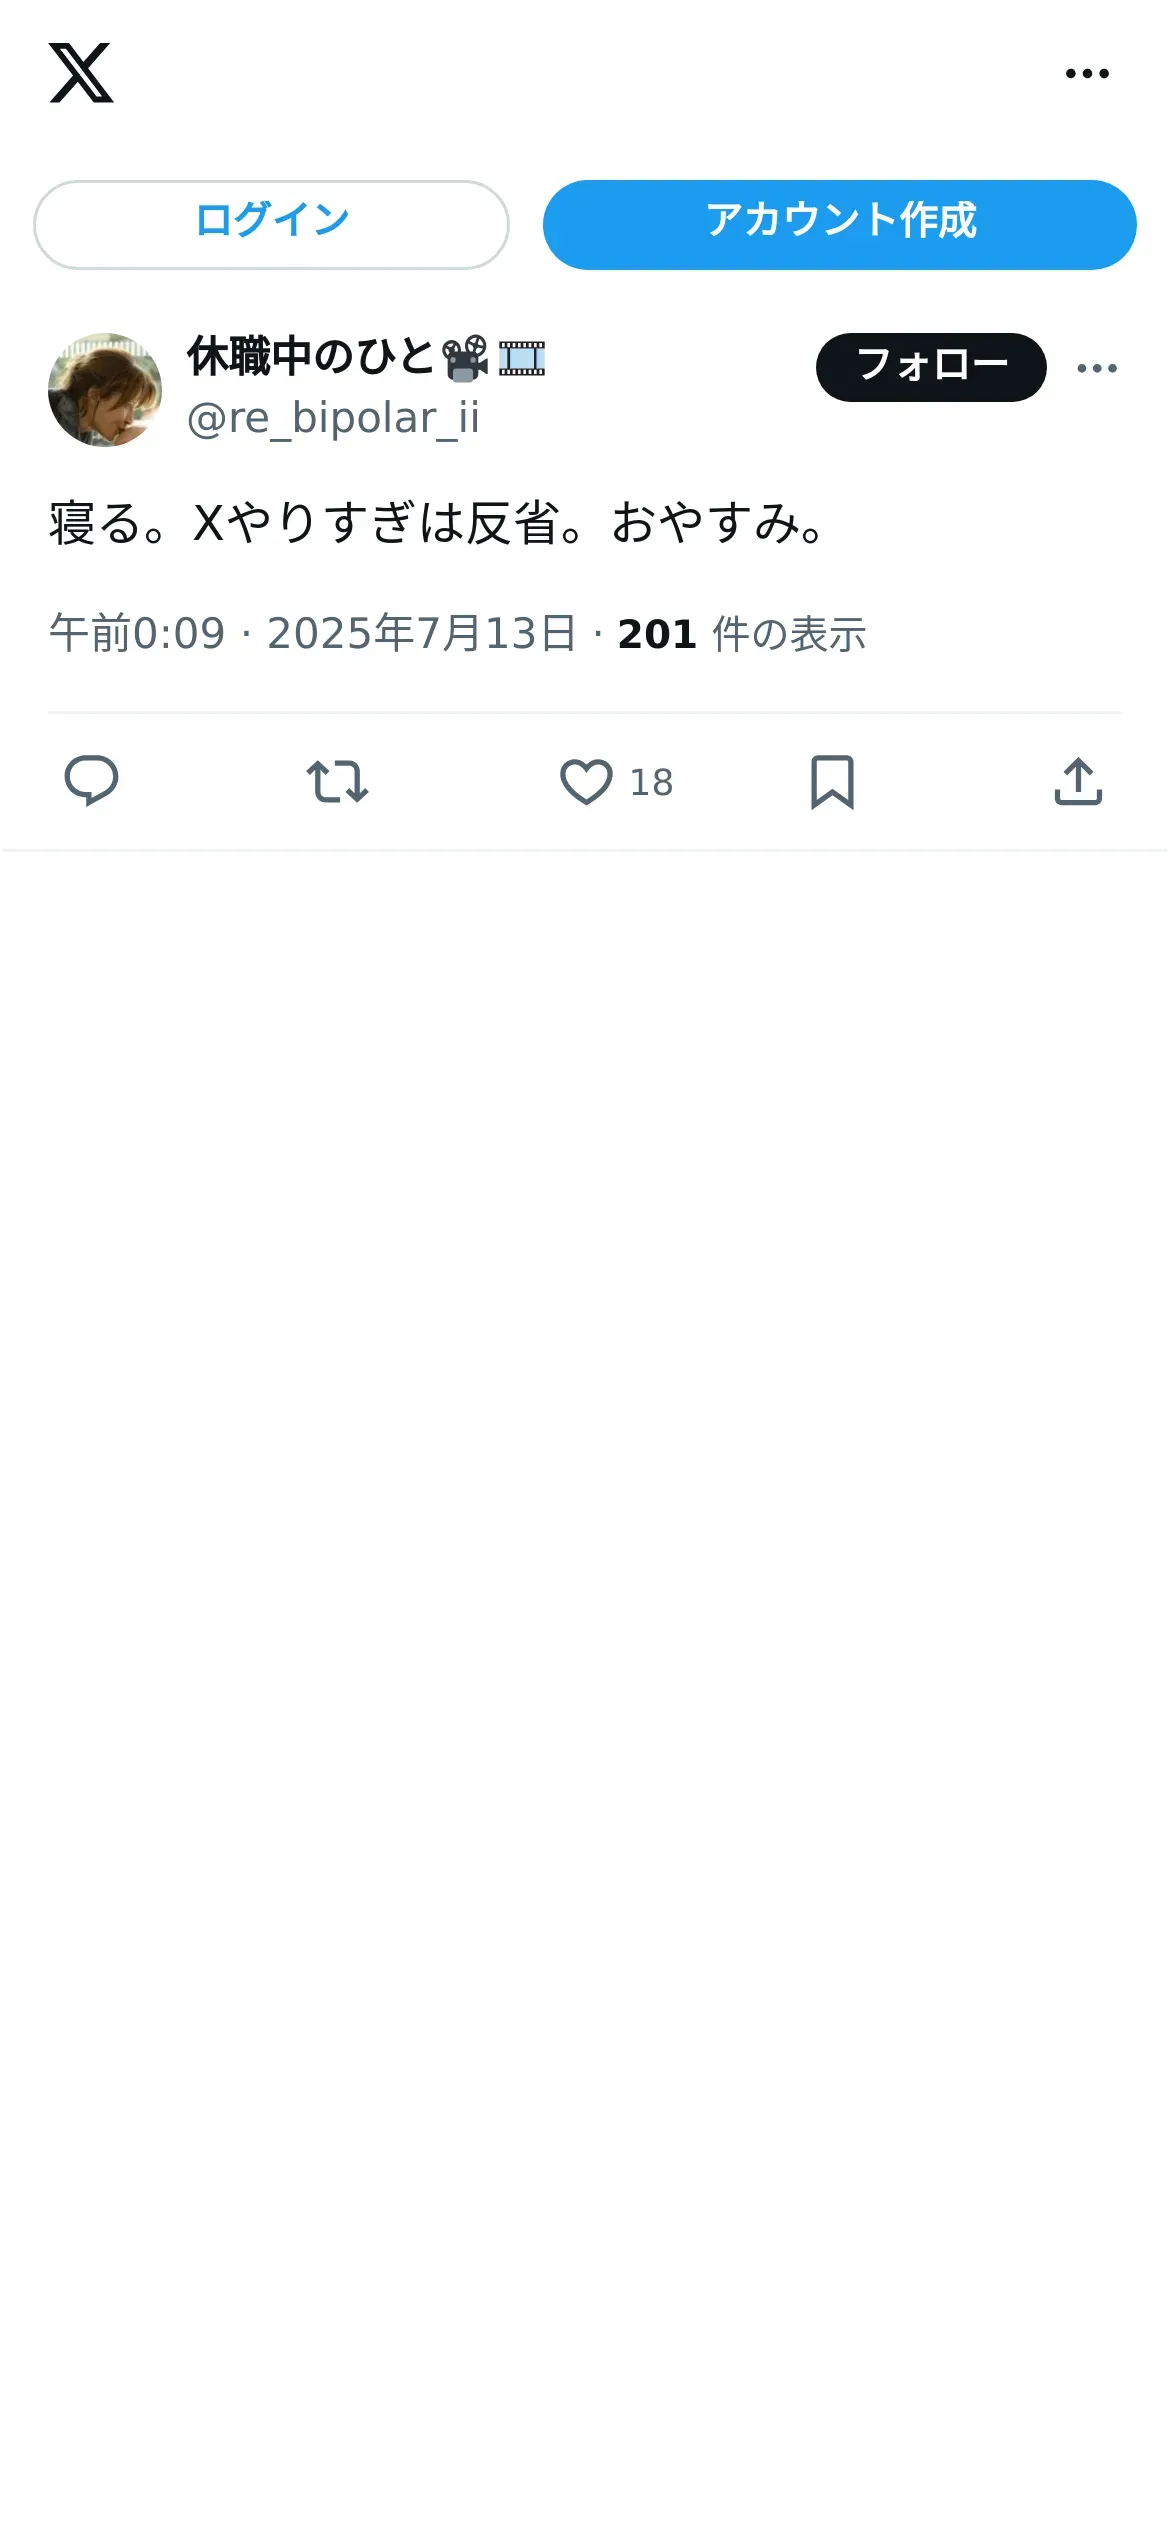Visit the @re_bipolar_ii handle link
1170x2532 pixels.
click(x=333, y=418)
